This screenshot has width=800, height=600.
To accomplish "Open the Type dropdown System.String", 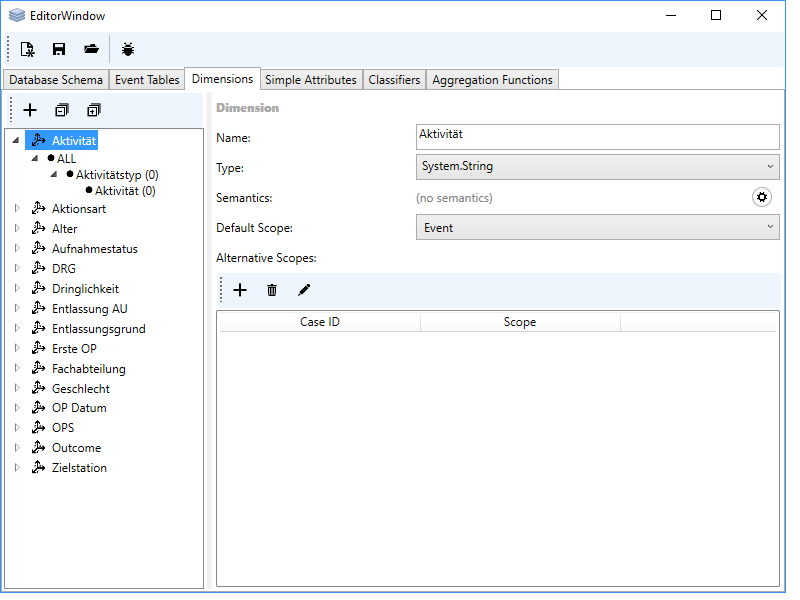I will (x=597, y=167).
